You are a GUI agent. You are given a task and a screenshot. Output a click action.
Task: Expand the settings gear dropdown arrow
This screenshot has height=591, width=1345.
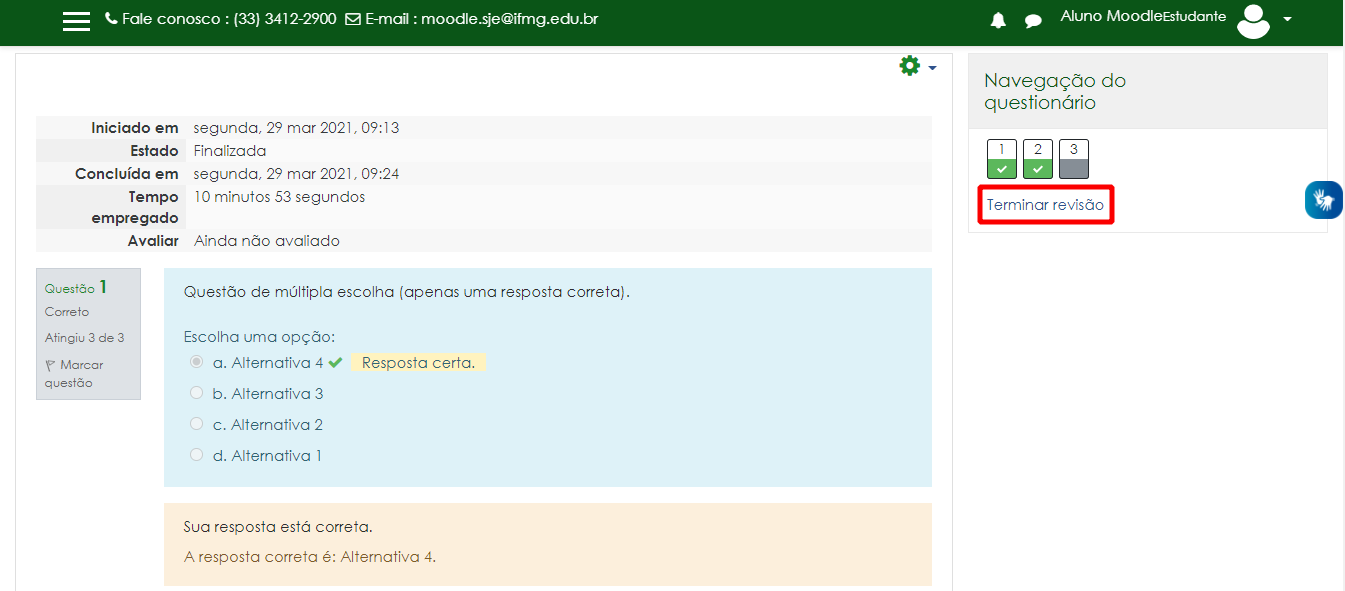coord(930,67)
